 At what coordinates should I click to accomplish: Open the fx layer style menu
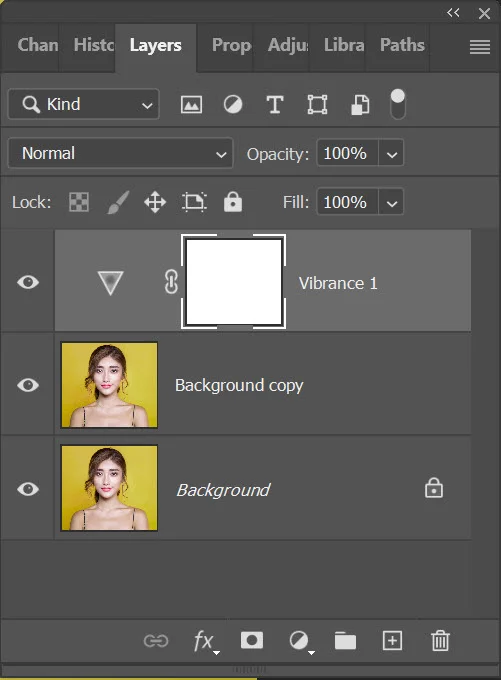tap(206, 641)
